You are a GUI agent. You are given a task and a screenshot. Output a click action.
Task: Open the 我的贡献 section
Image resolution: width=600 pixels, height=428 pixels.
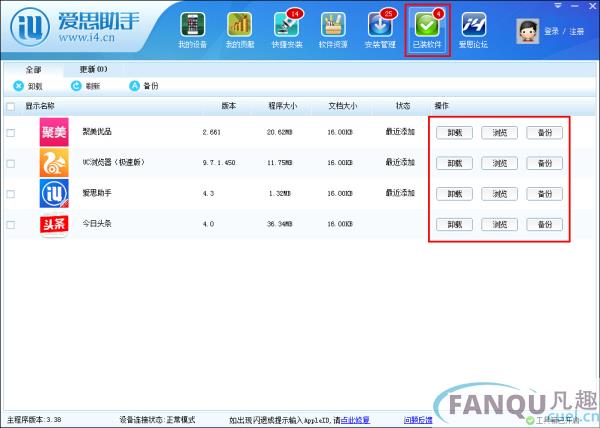(x=240, y=30)
